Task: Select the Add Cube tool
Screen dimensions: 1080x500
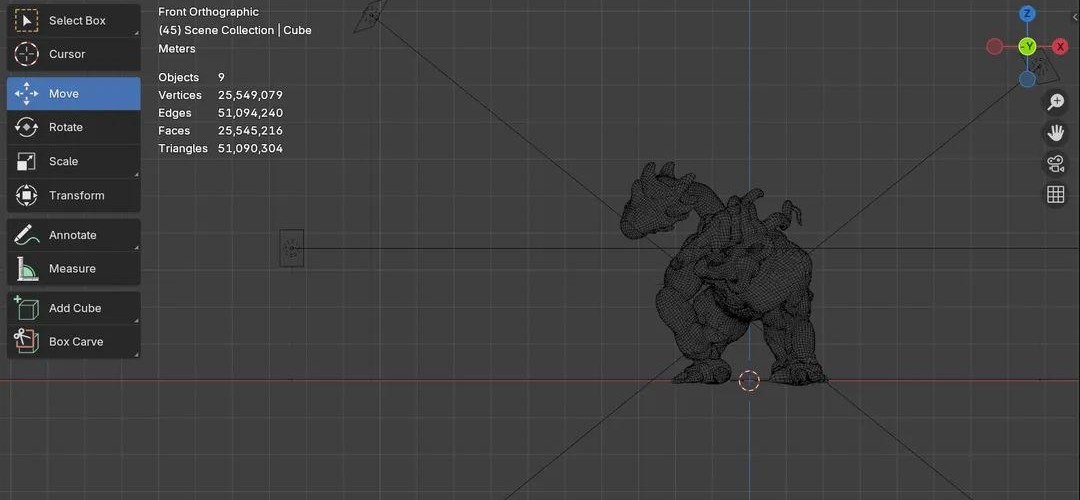Action: pos(73,308)
